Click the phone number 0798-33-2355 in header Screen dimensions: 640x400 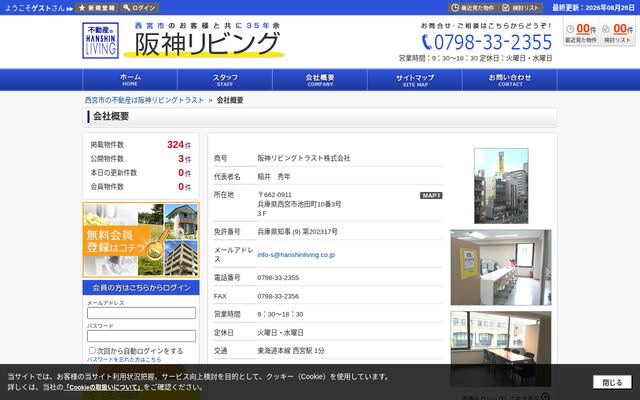[x=487, y=42]
